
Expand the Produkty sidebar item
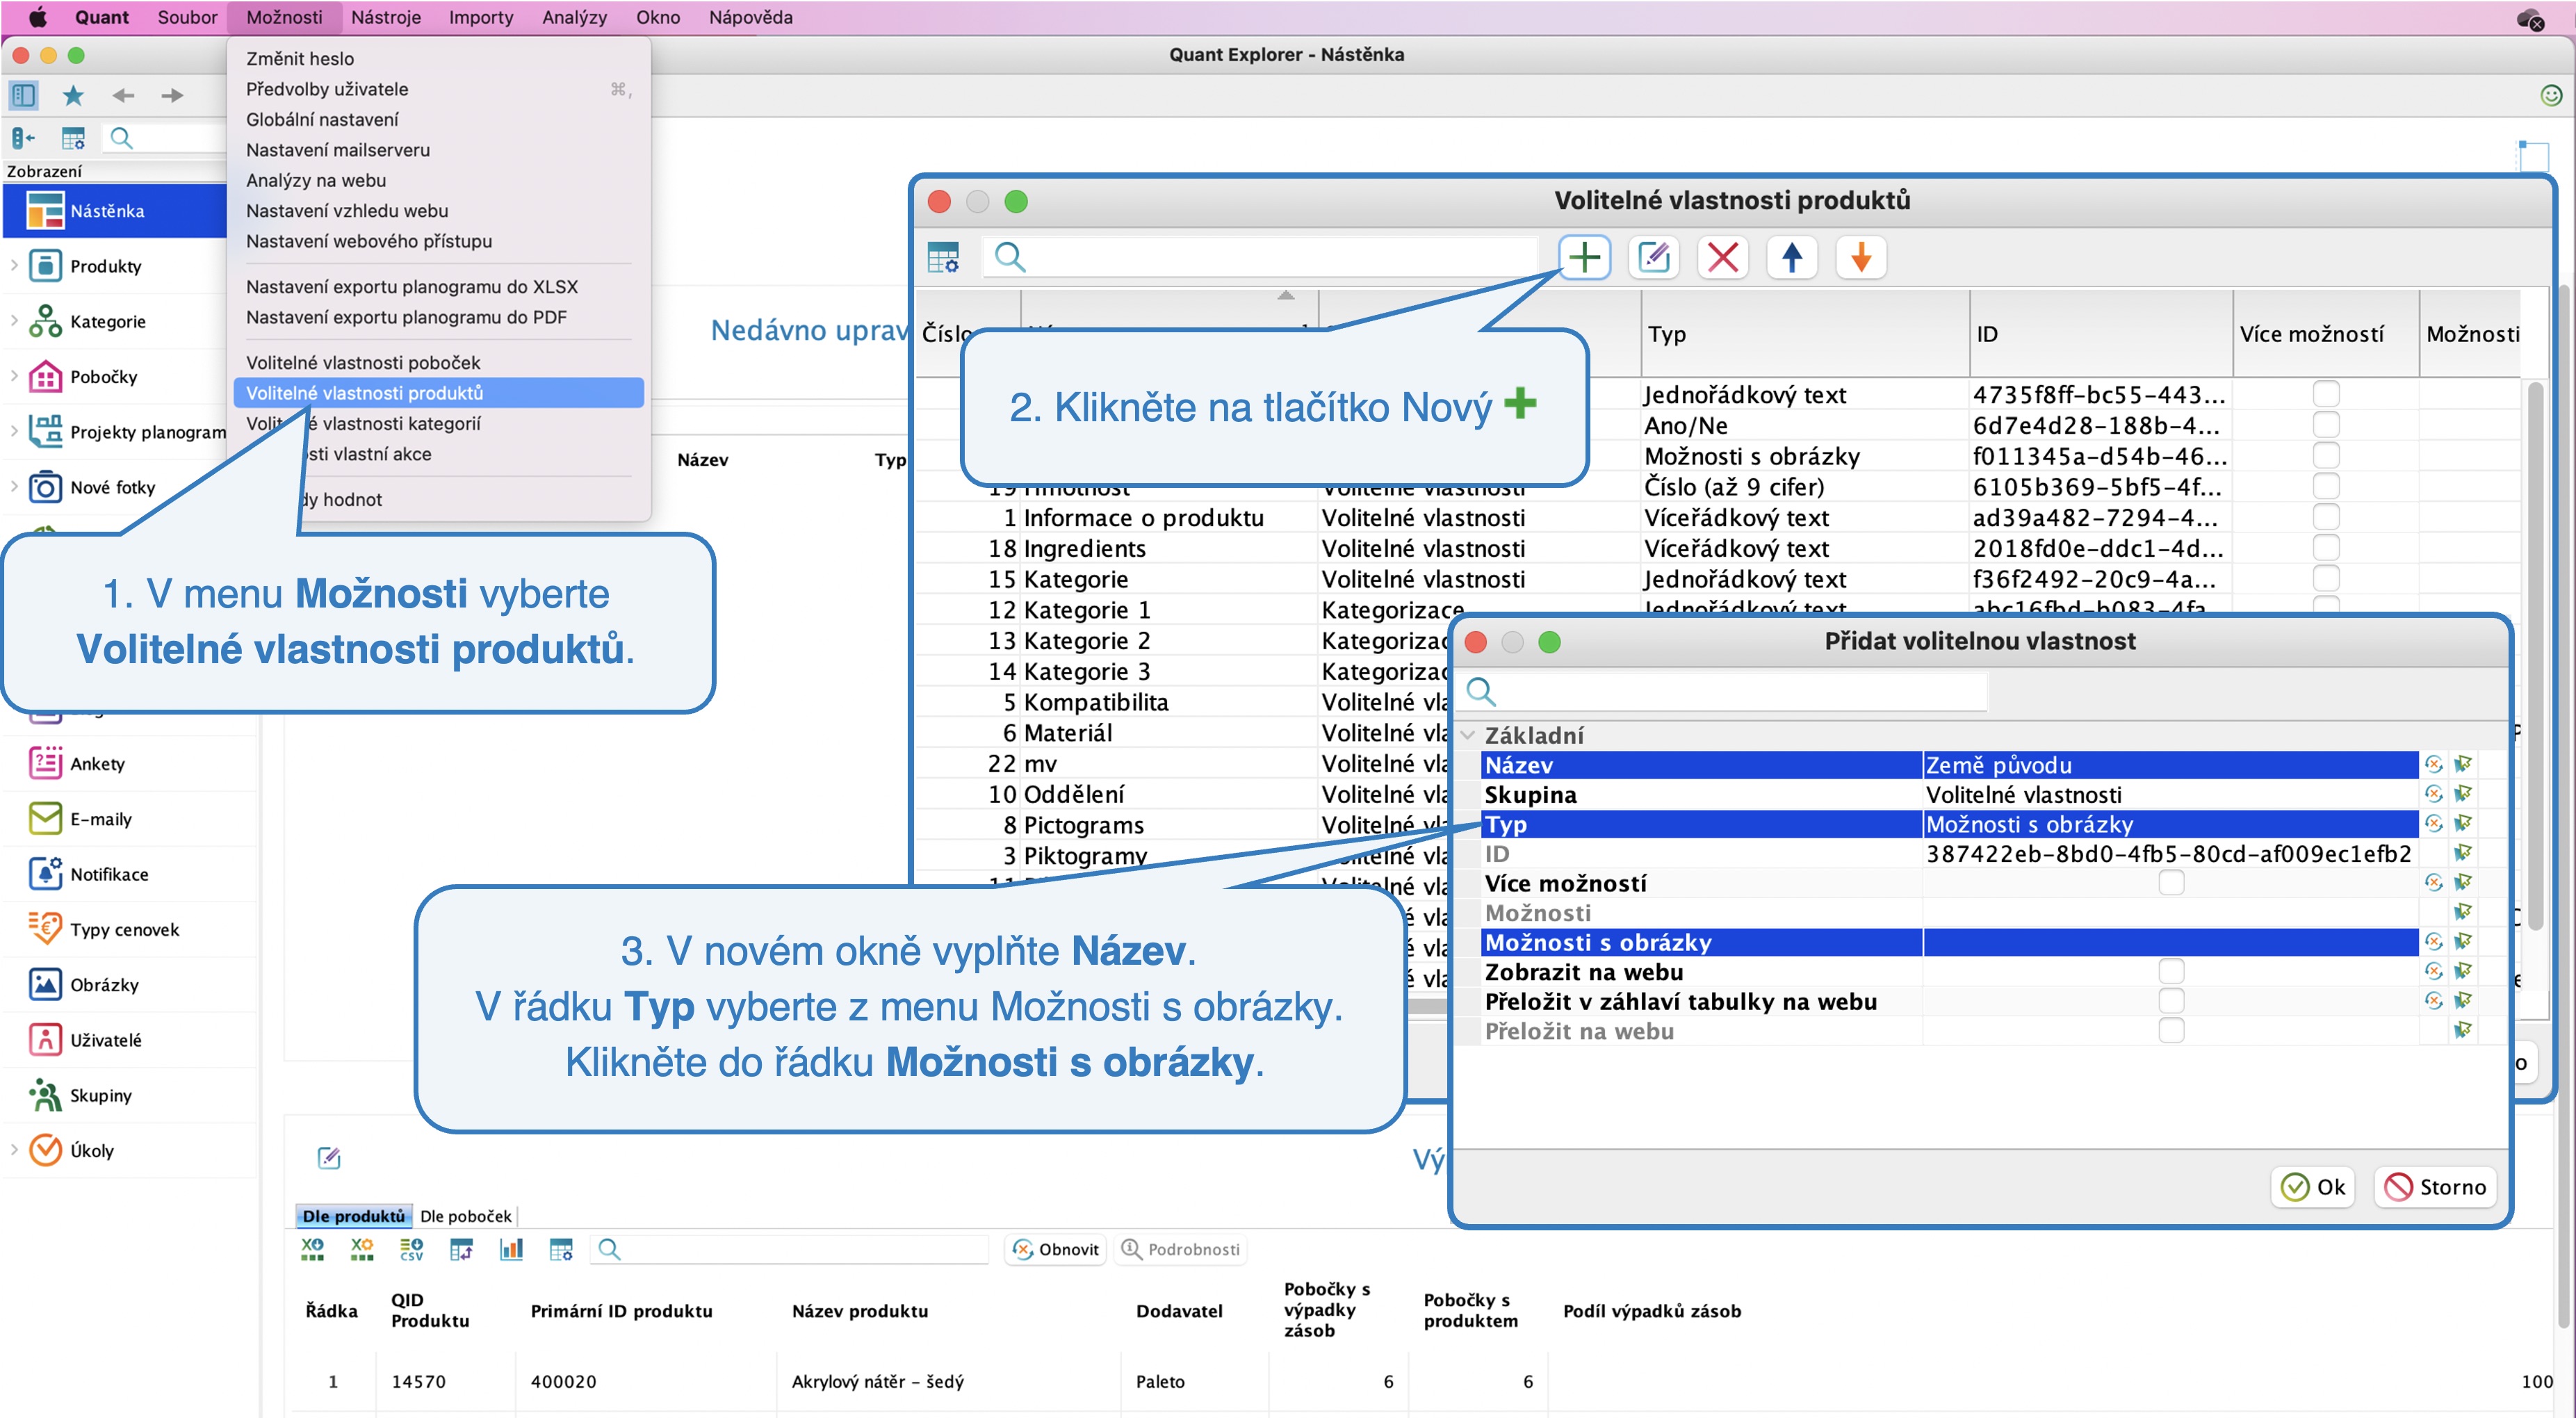14,266
